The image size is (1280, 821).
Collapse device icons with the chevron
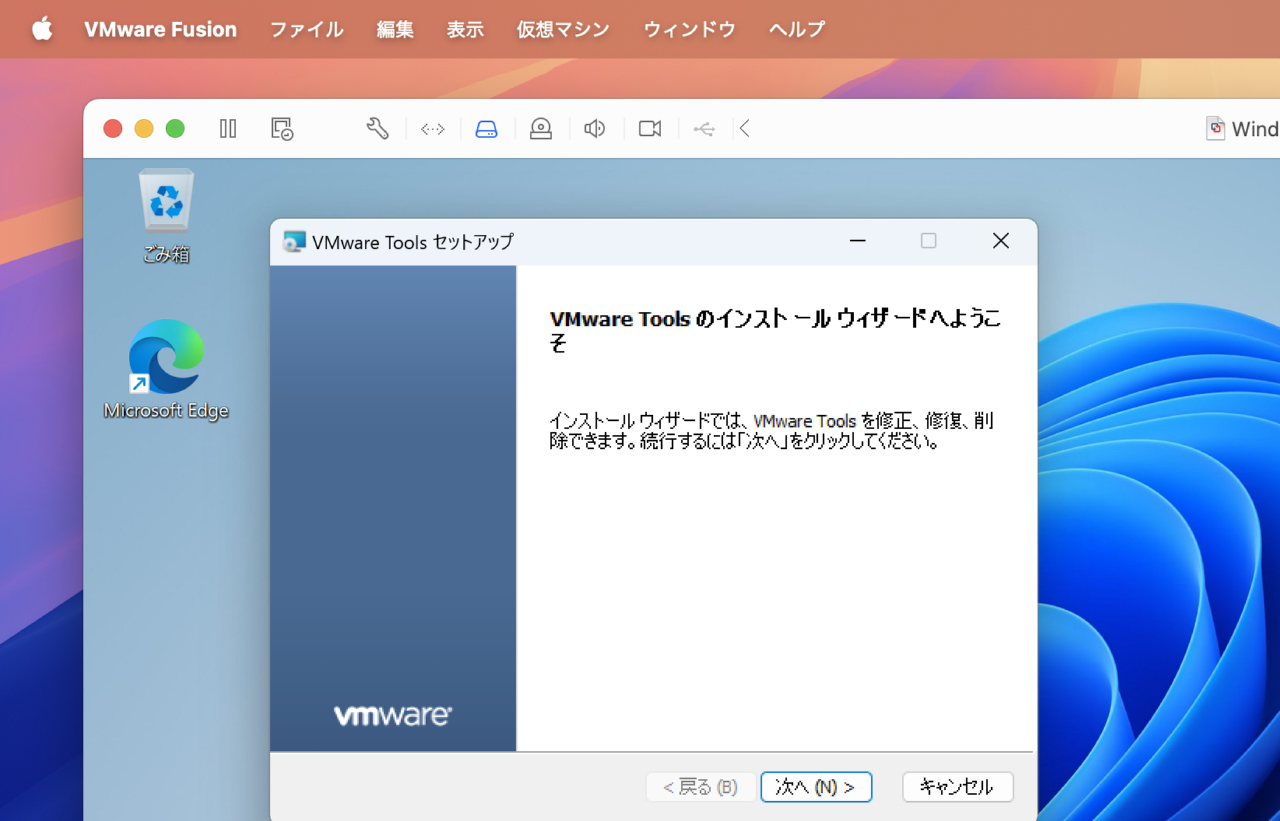(745, 128)
